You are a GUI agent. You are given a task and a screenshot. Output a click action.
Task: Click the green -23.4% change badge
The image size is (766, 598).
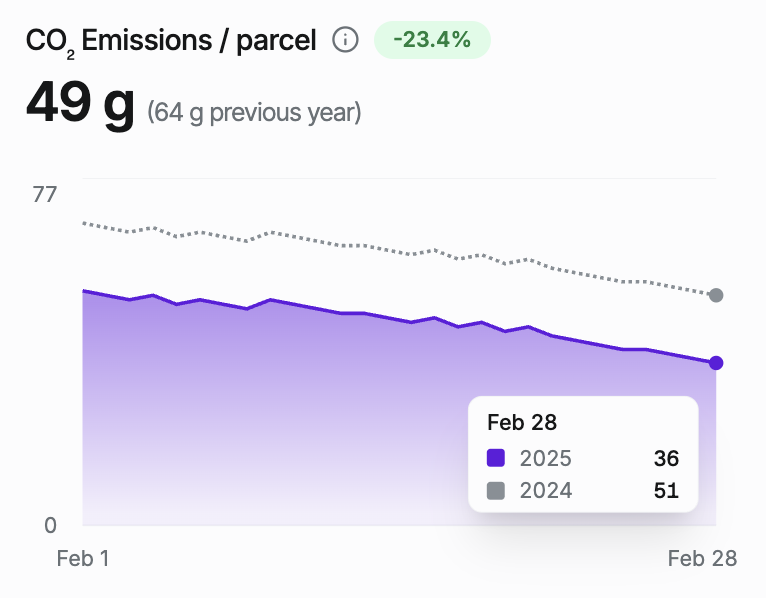[x=432, y=41]
